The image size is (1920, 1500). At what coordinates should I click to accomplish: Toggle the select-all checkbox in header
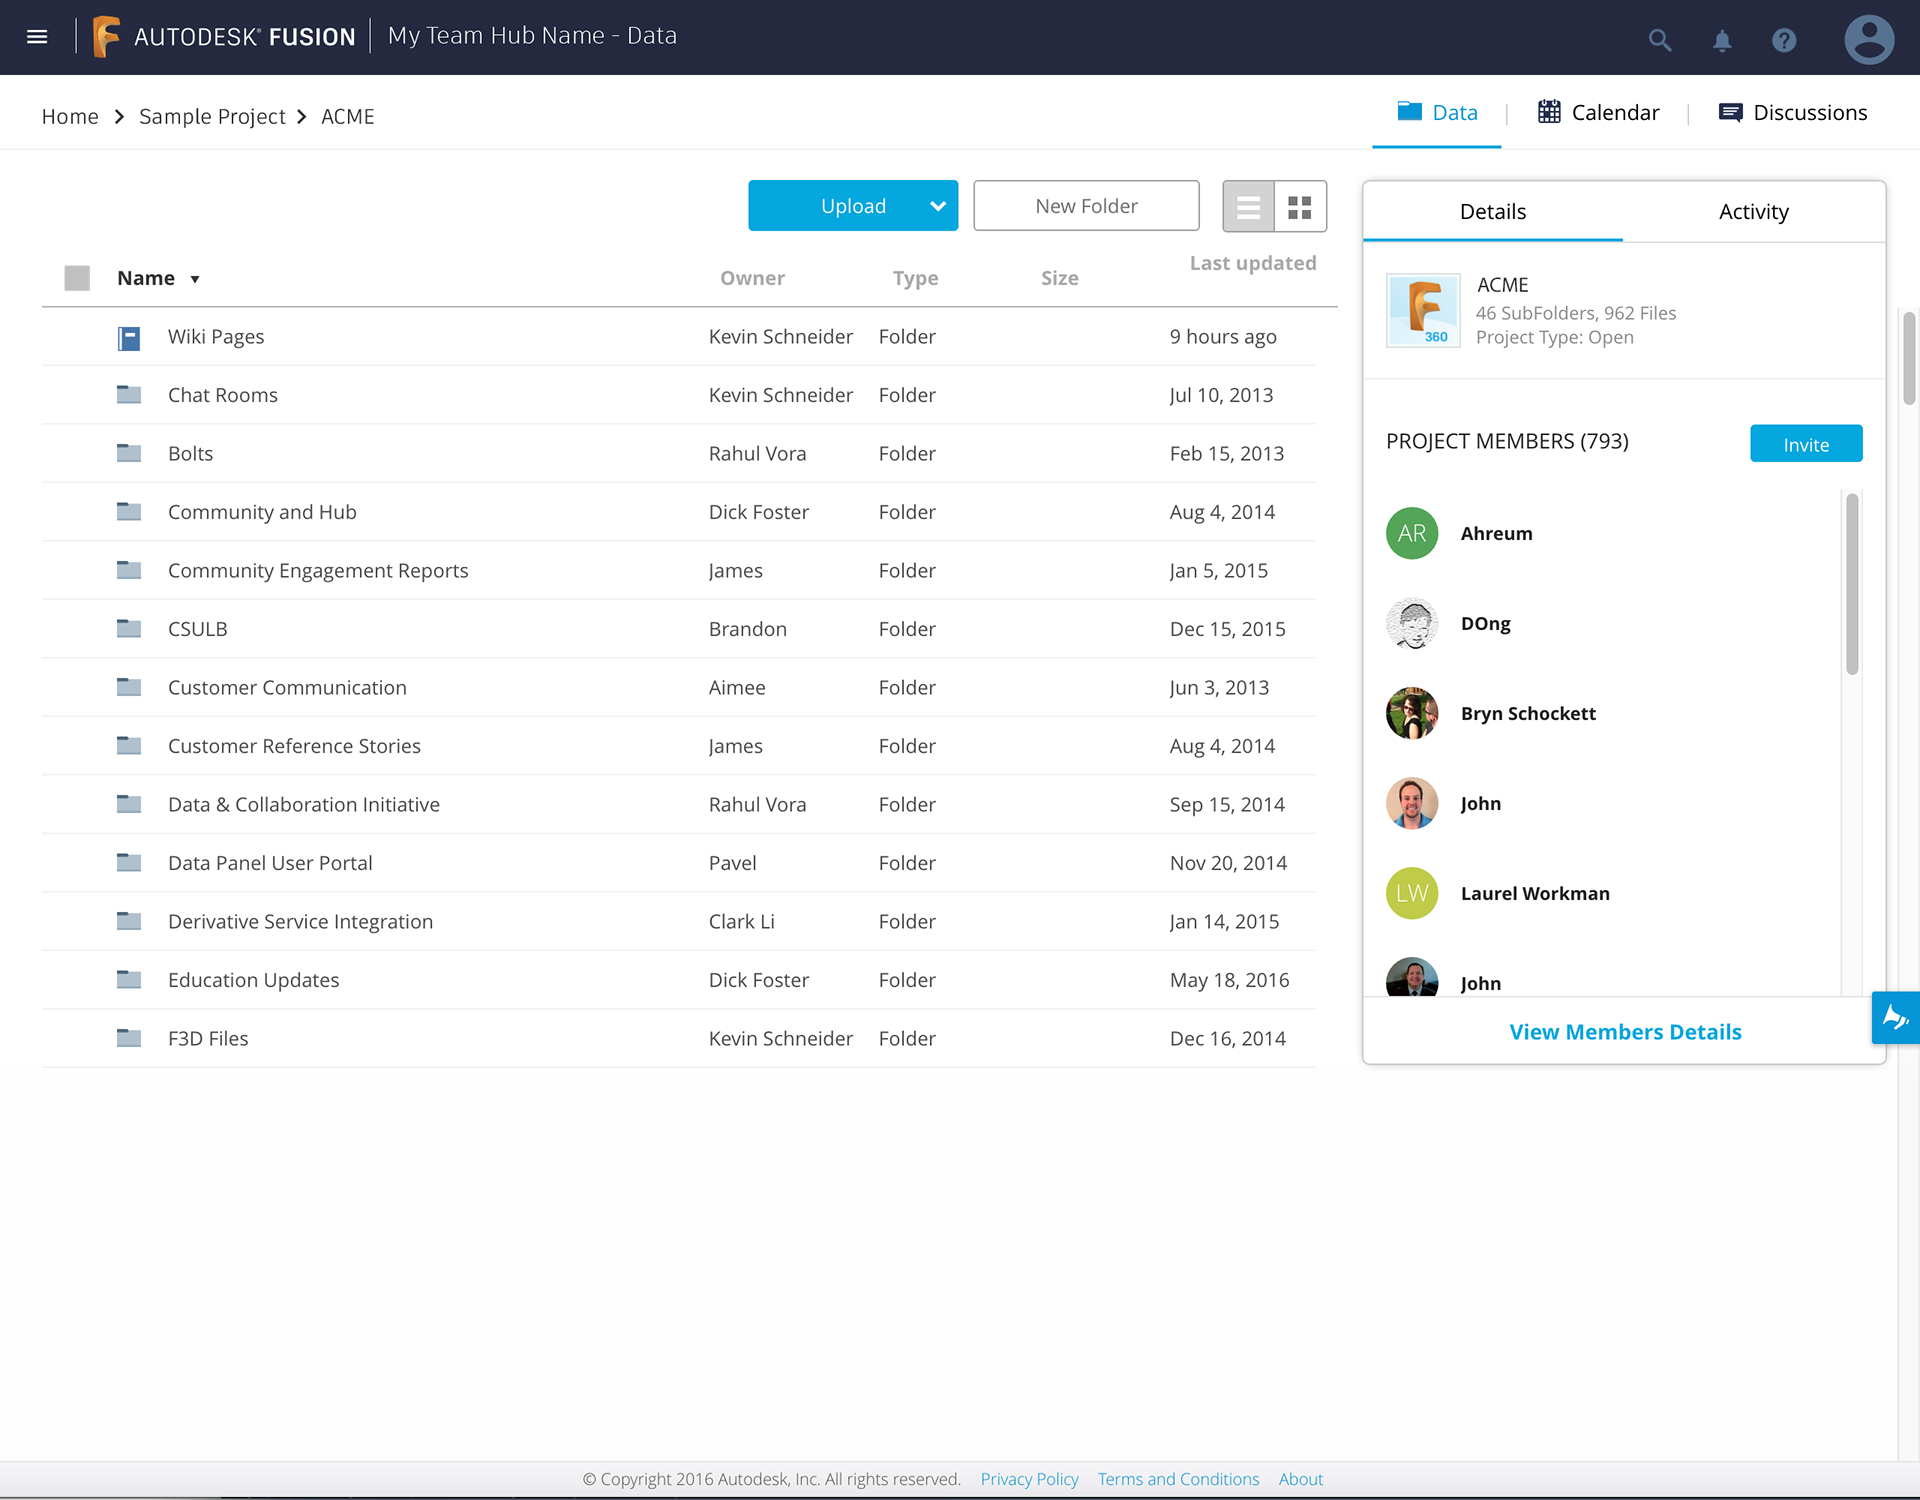pos(77,278)
